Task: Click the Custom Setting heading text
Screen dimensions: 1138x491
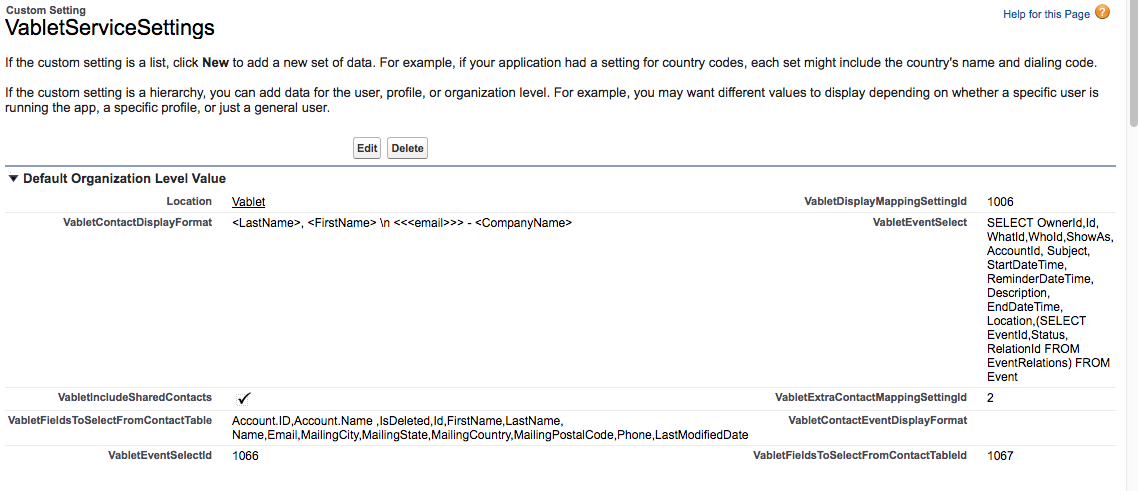Action: [45, 10]
